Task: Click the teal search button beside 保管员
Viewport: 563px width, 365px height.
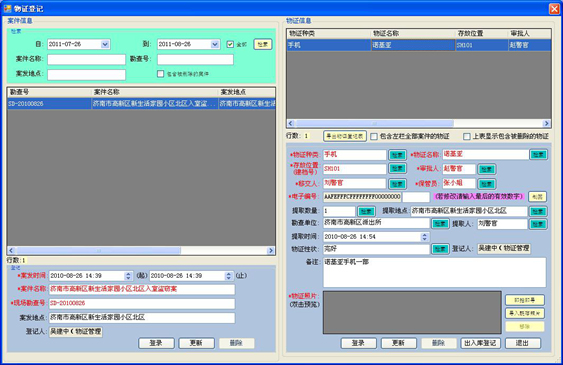Action: pos(487,184)
